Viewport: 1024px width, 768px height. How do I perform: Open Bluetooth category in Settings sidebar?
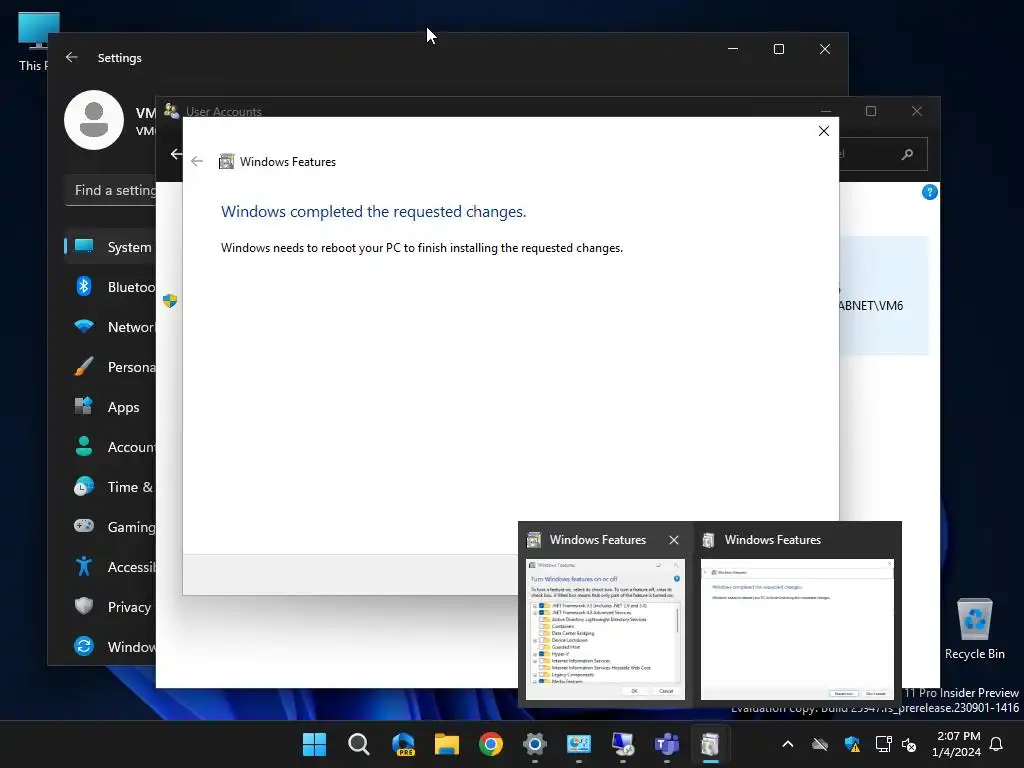(111, 287)
